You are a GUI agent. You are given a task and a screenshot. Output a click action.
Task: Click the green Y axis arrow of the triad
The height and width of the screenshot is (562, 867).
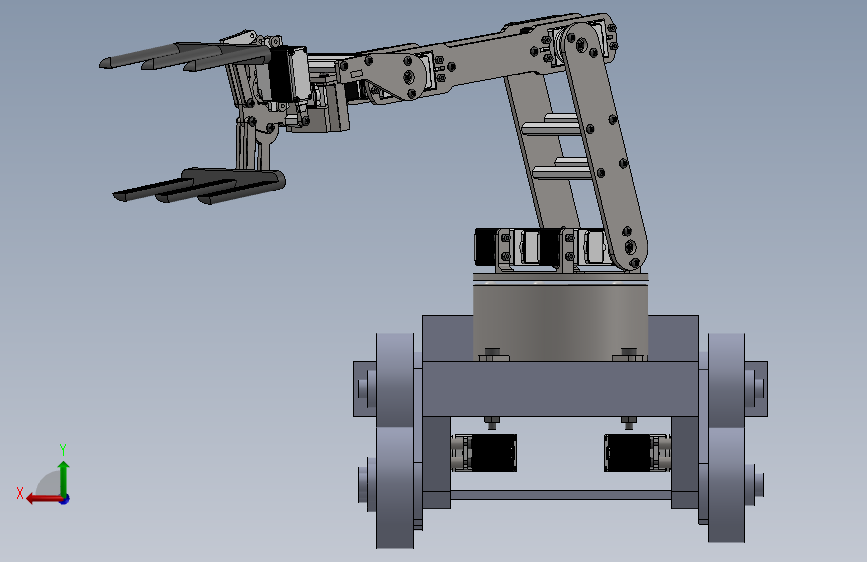tap(64, 477)
